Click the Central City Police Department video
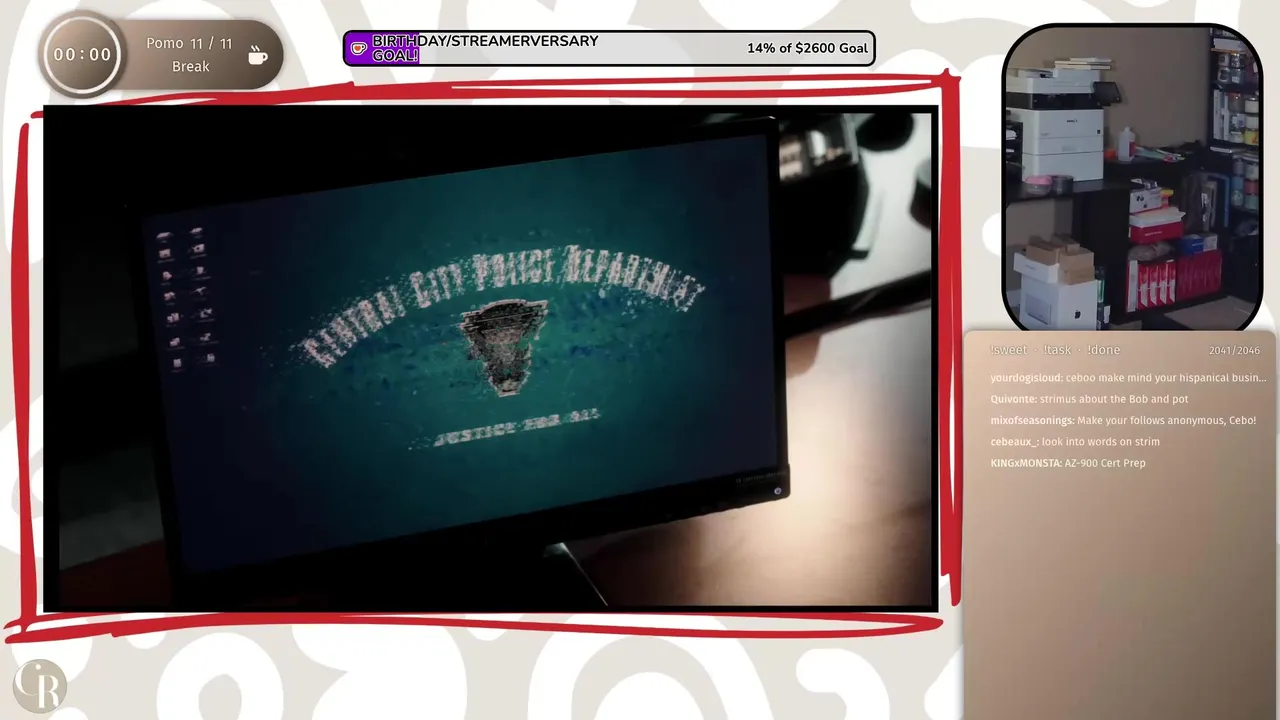 tap(490, 358)
